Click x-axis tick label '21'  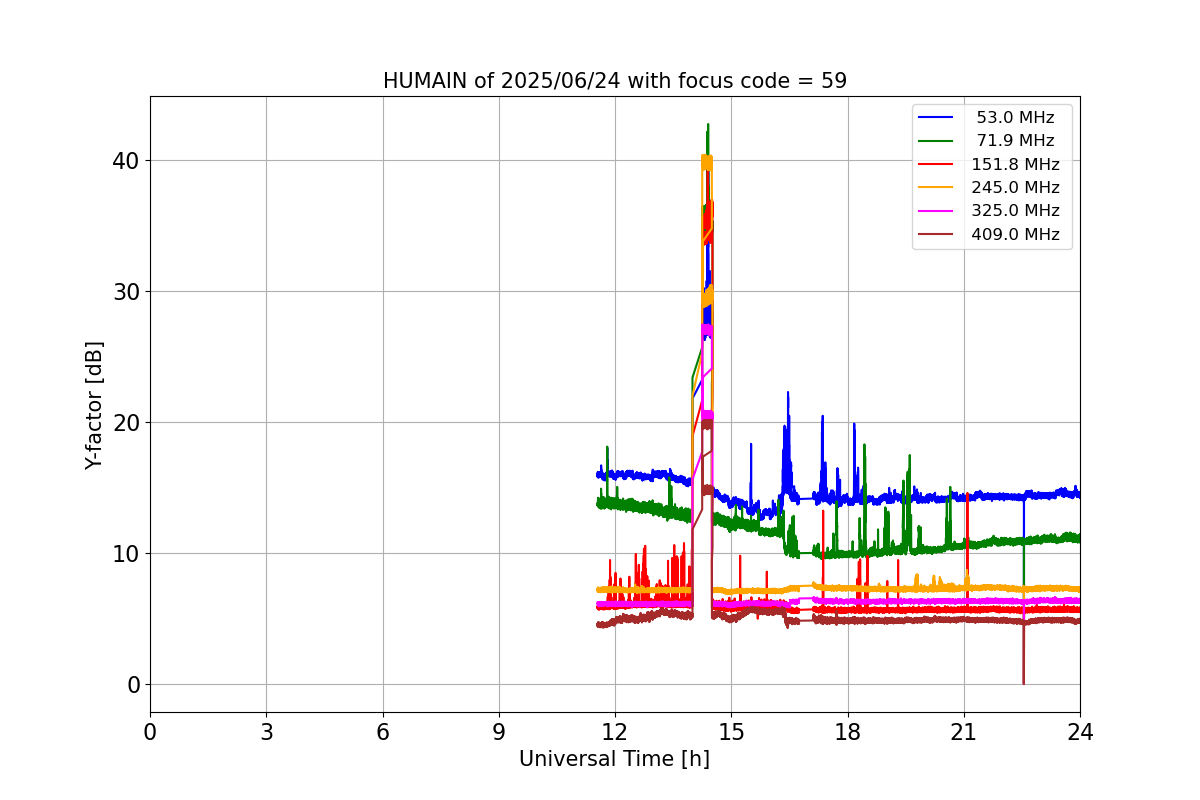[964, 732]
